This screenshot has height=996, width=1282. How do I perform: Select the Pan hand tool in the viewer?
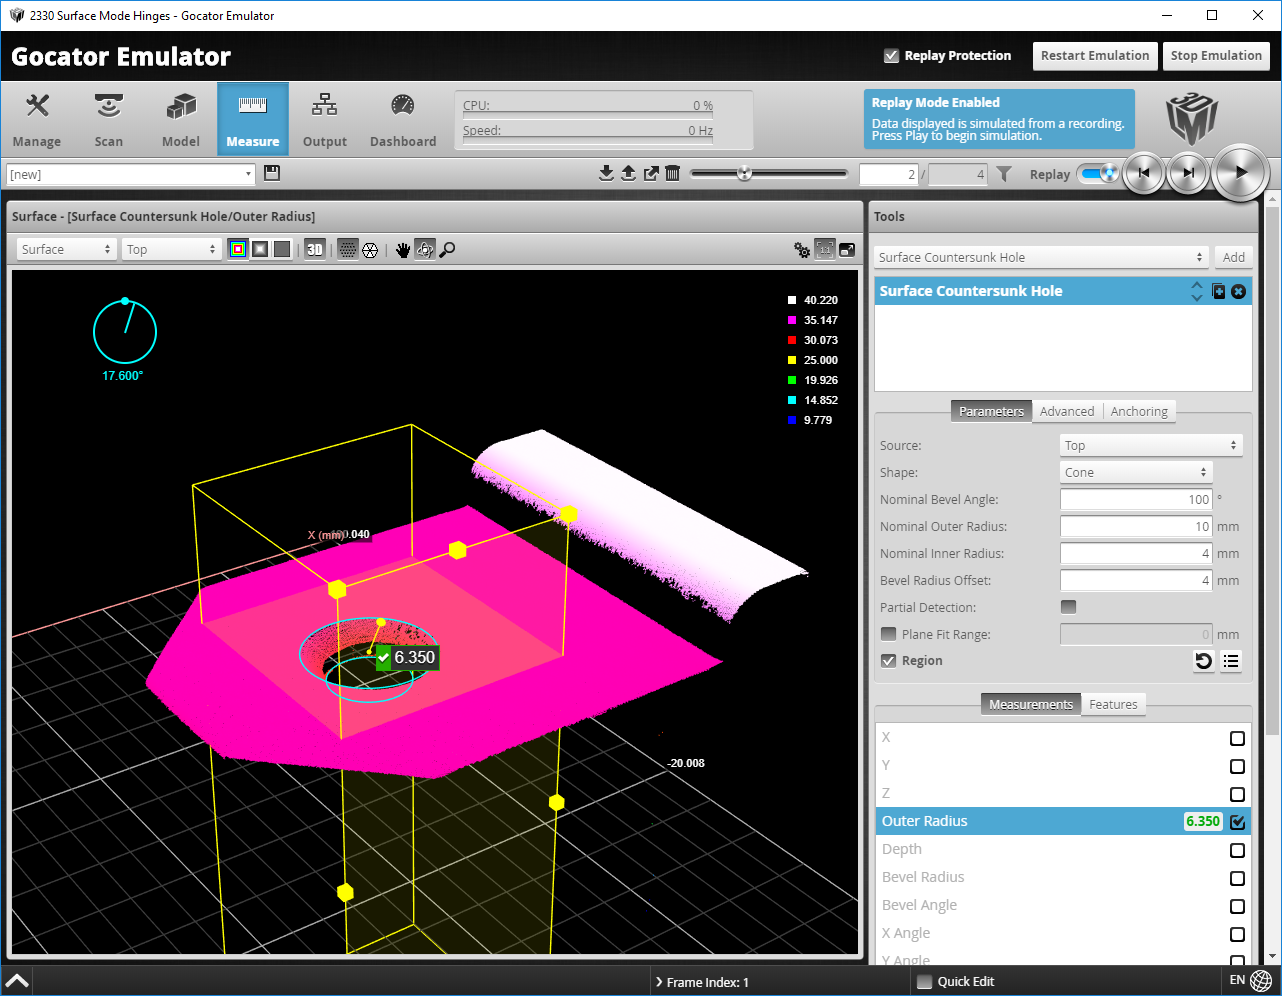[403, 249]
